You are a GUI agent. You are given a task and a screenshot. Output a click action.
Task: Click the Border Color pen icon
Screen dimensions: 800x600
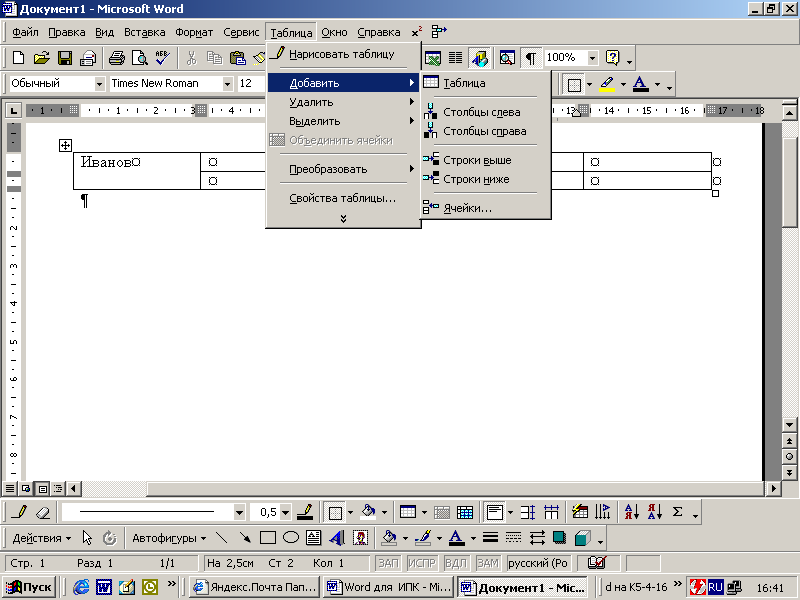[305, 512]
